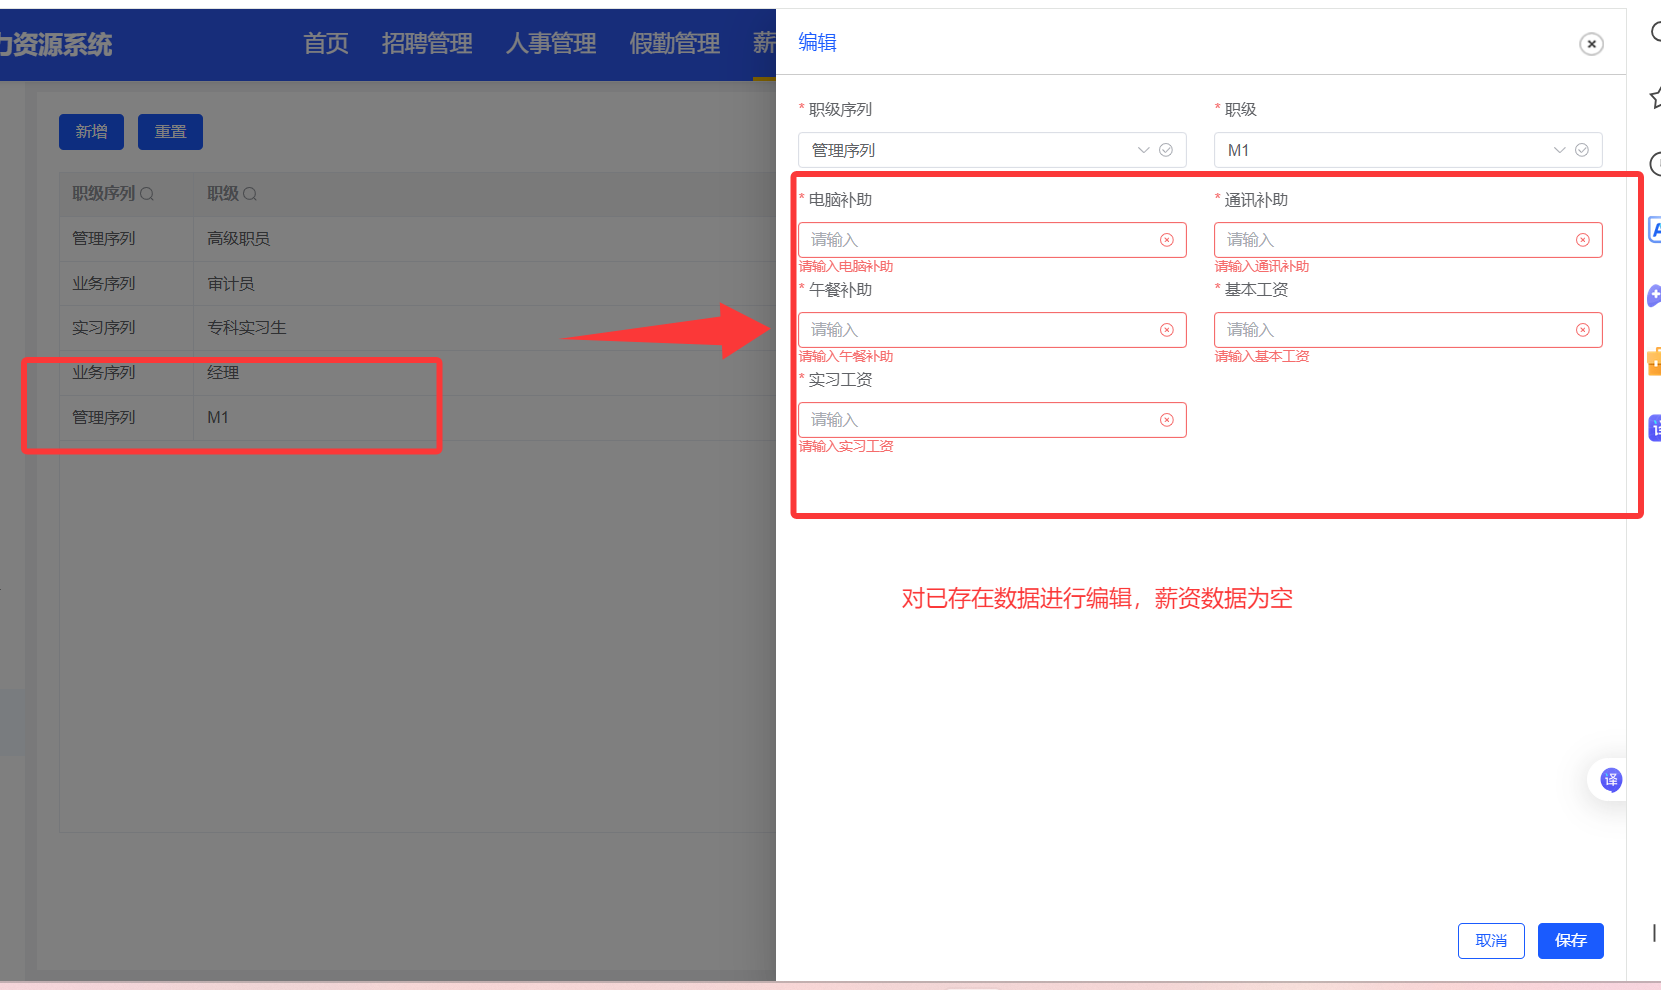Click the check-mark icon in the M1 select box
Screen dimensions: 1661x990
click(x=1582, y=150)
